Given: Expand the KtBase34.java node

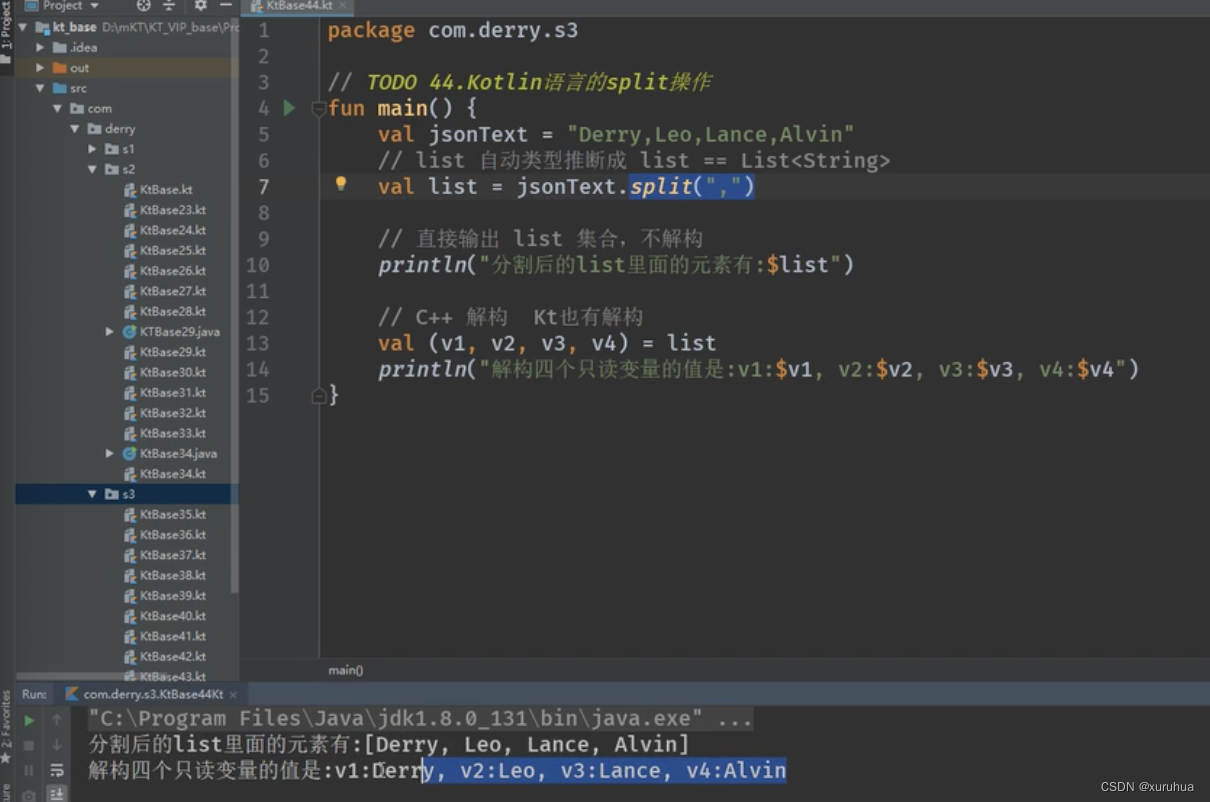Looking at the screenshot, I should 110,453.
